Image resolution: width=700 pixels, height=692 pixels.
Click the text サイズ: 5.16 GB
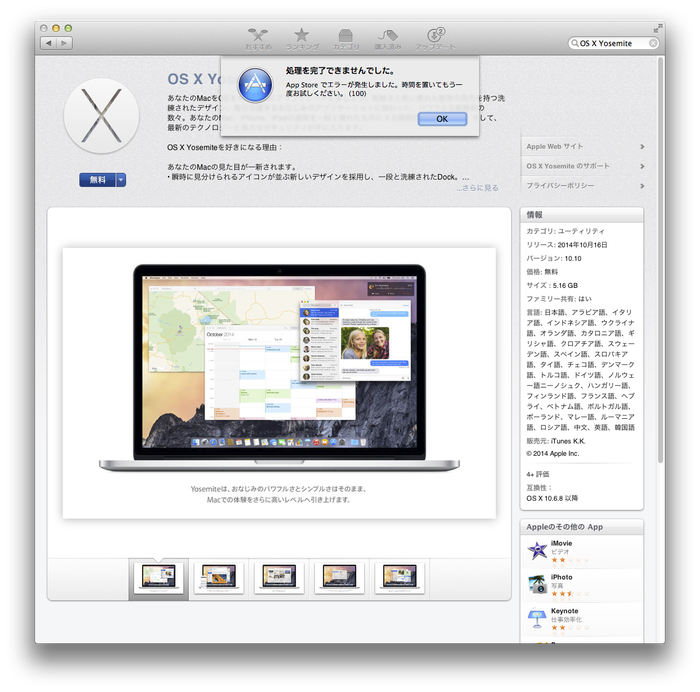pos(552,285)
